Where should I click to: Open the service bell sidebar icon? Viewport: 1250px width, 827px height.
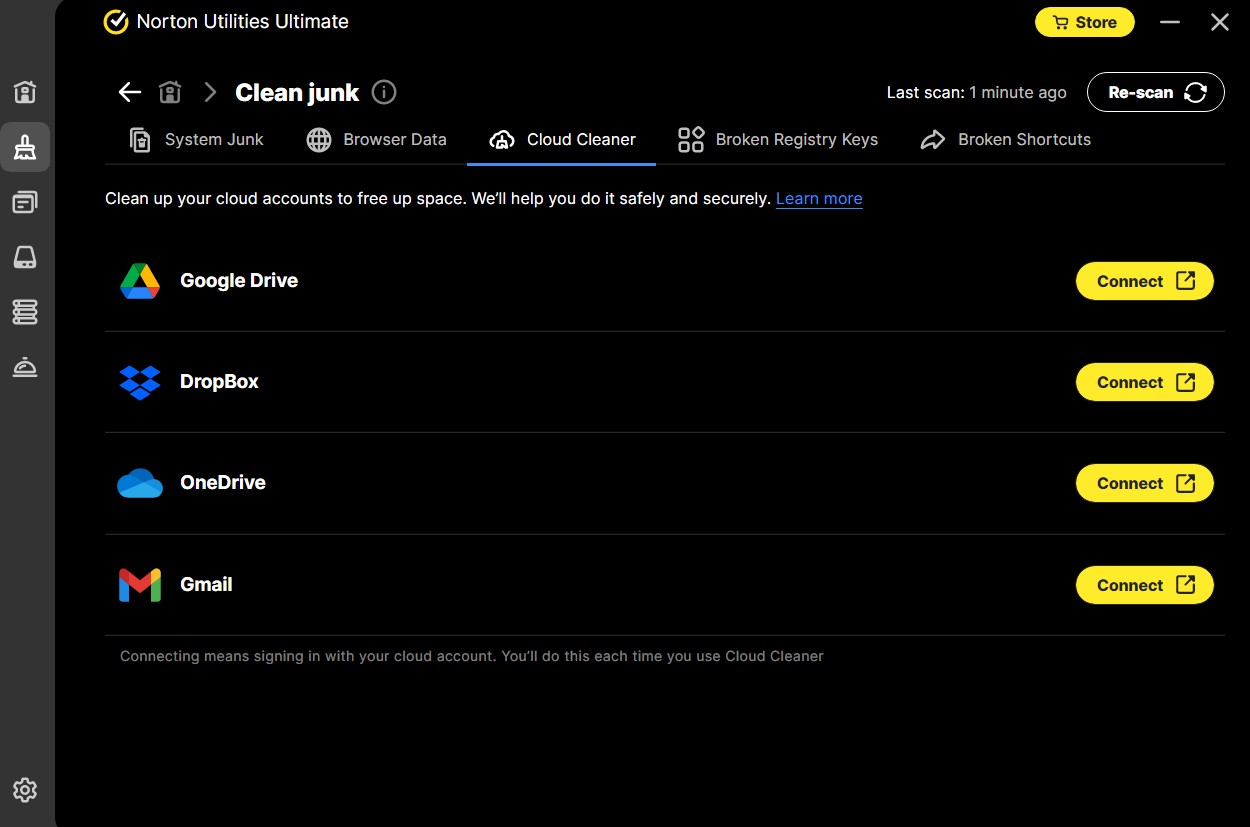click(x=25, y=367)
